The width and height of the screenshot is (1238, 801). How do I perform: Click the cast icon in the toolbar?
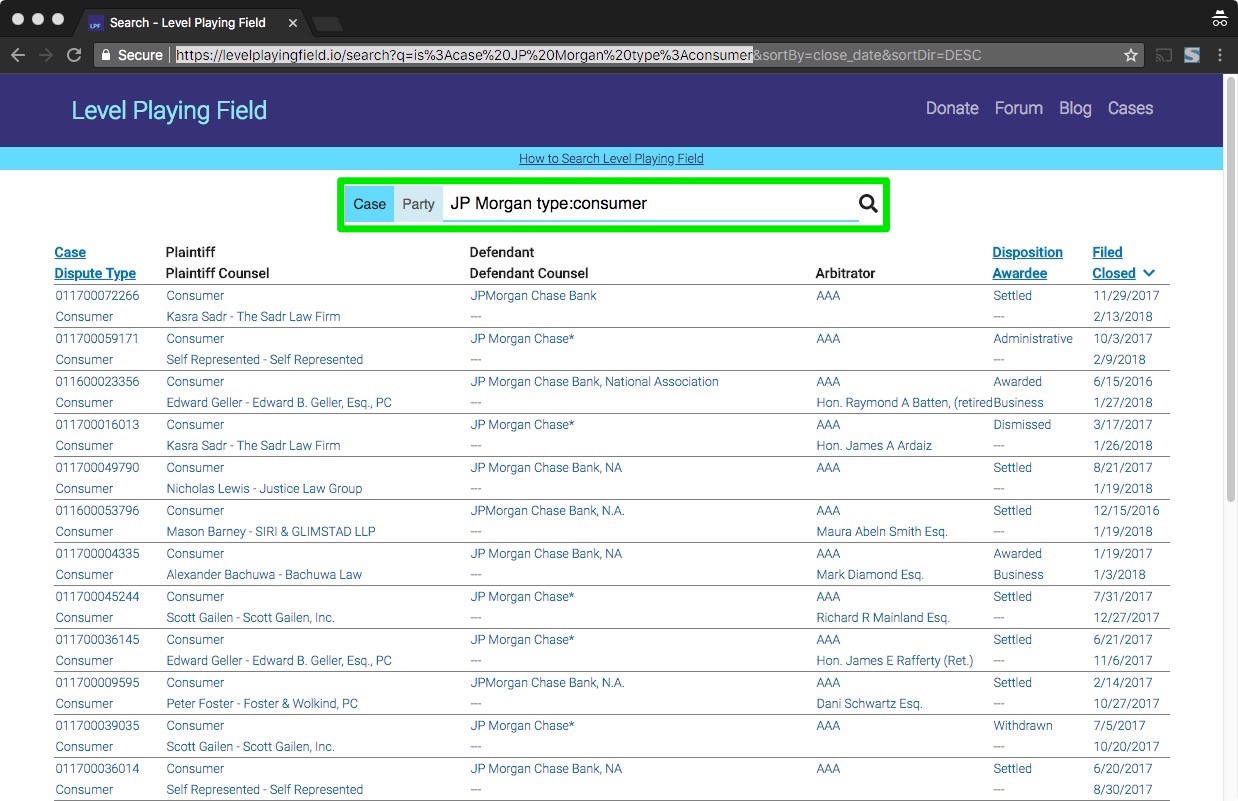tap(1164, 56)
